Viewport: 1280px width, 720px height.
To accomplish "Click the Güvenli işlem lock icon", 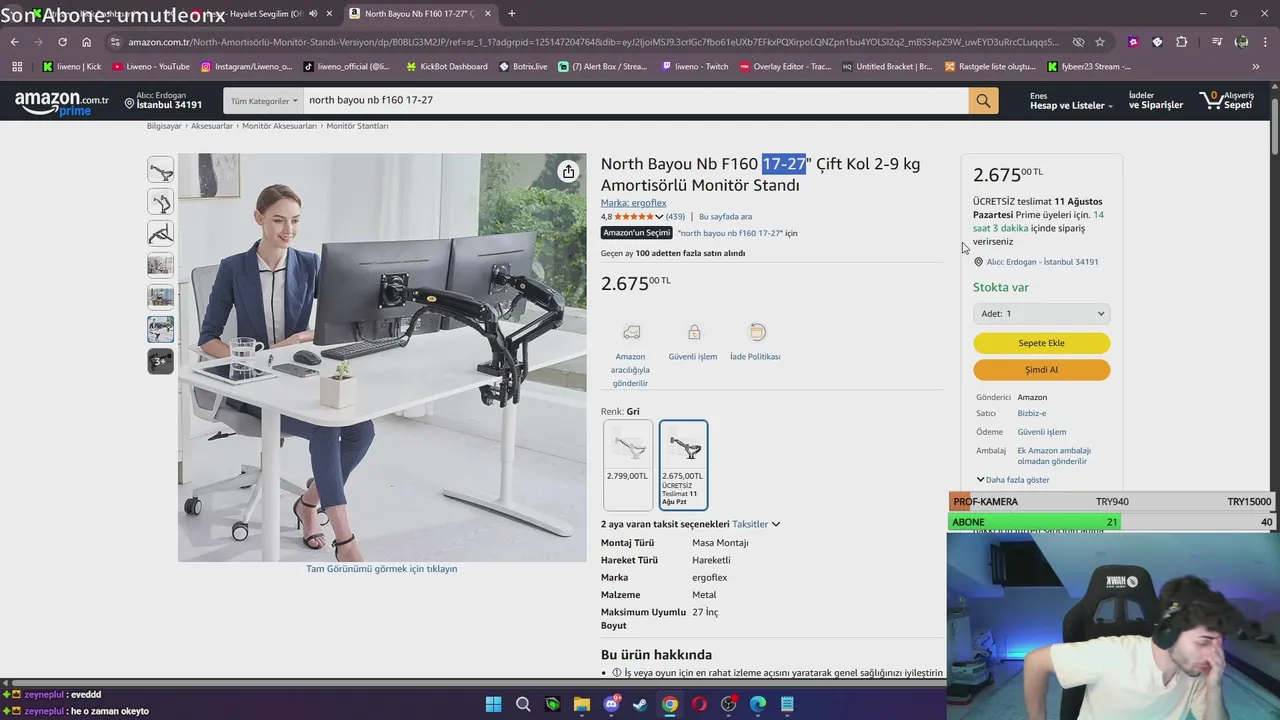I will (694, 332).
